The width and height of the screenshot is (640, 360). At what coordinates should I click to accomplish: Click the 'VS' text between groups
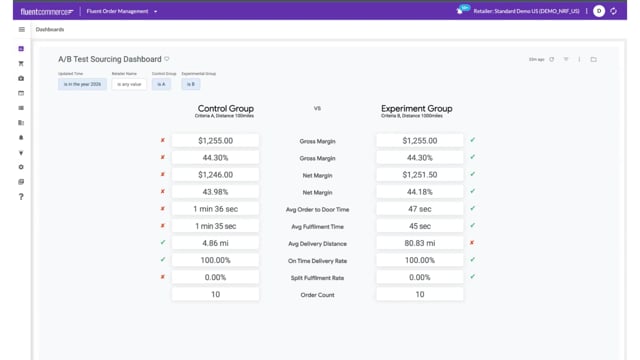point(317,109)
